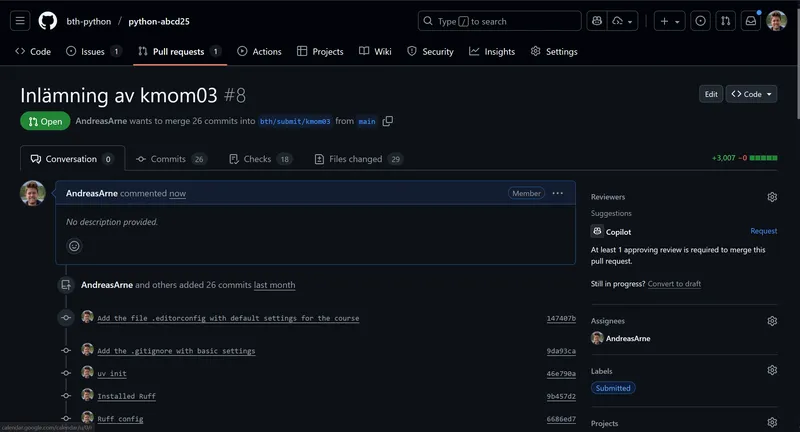Image resolution: width=800 pixels, height=432 pixels.
Task: Open the Assignees gear settings
Action: (x=772, y=321)
